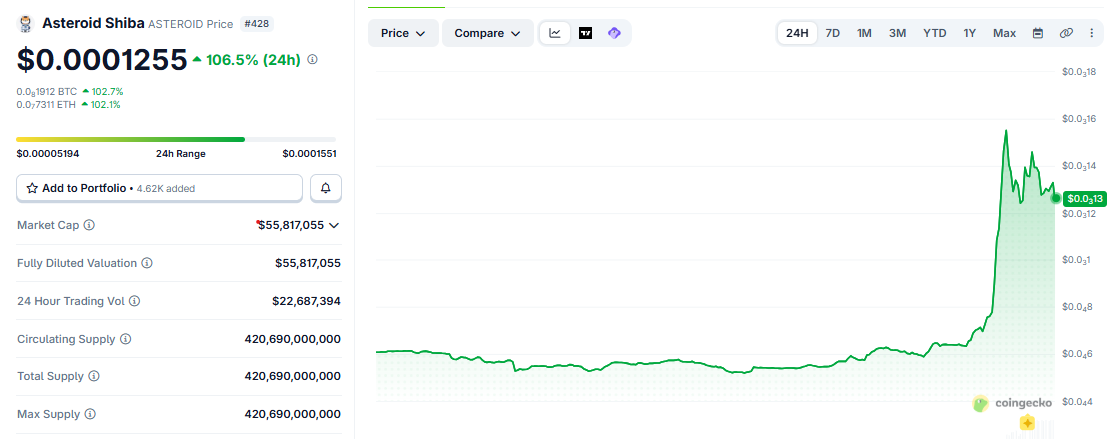Open the Compare dropdown
This screenshot has height=439, width=1111.
(487, 33)
